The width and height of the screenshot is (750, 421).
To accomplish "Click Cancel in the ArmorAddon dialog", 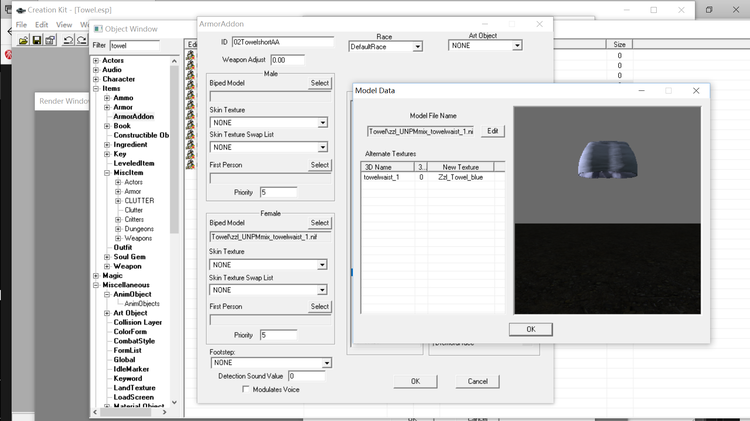I will (477, 381).
